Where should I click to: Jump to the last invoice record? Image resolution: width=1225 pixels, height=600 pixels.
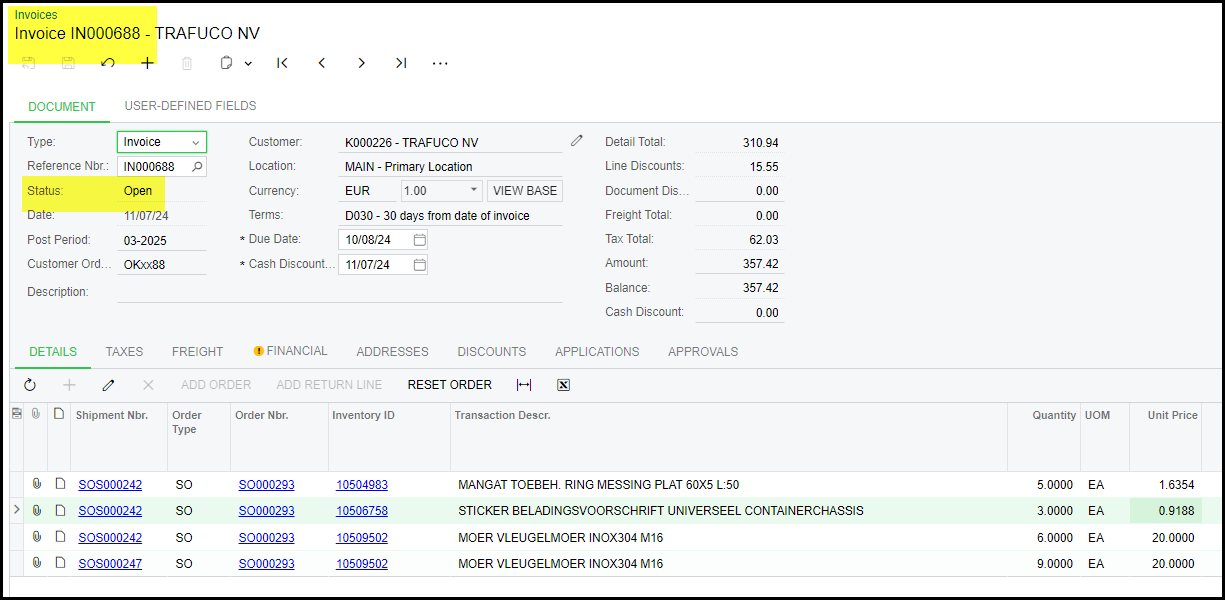point(400,63)
